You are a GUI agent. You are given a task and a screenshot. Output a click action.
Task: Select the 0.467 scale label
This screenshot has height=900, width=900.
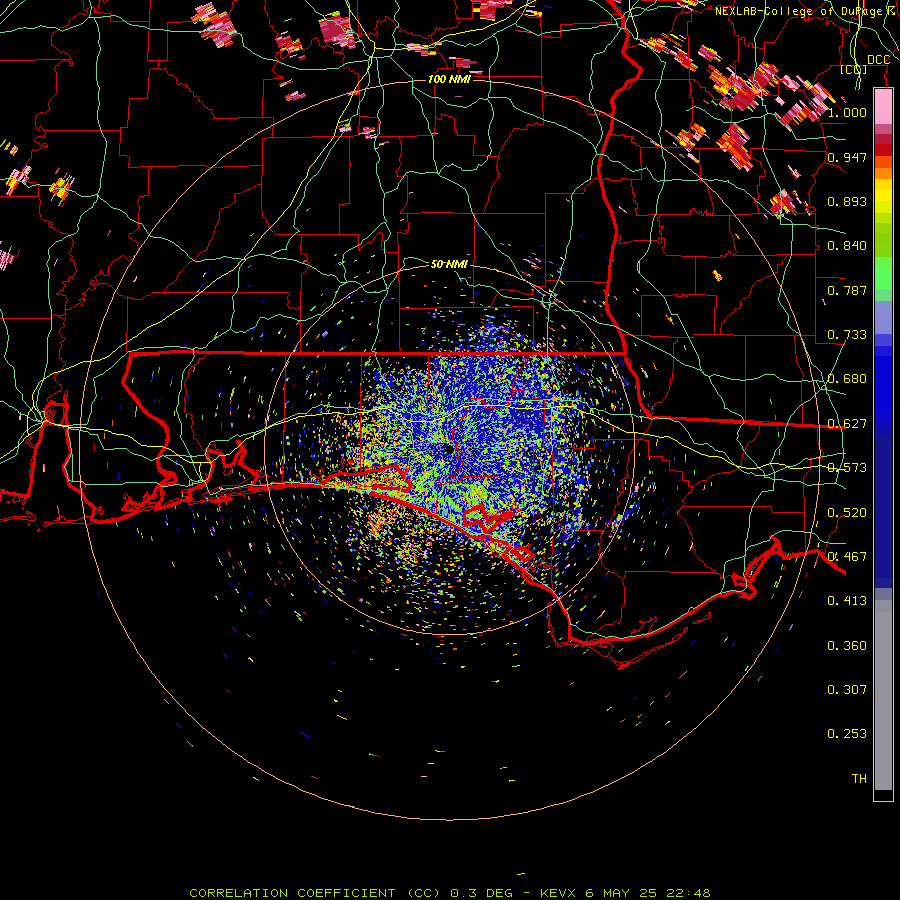click(847, 557)
